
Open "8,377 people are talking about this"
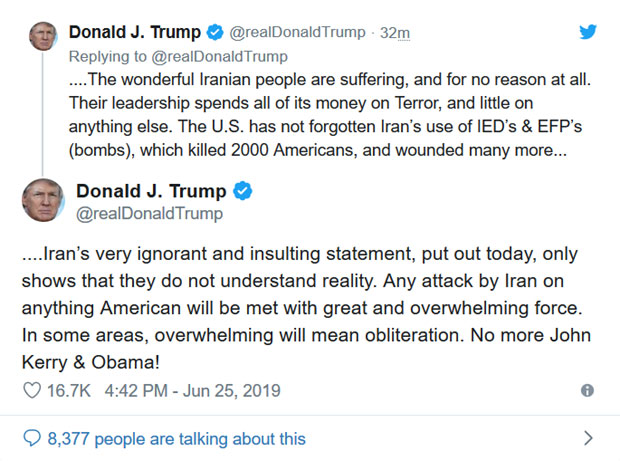[x=177, y=438]
